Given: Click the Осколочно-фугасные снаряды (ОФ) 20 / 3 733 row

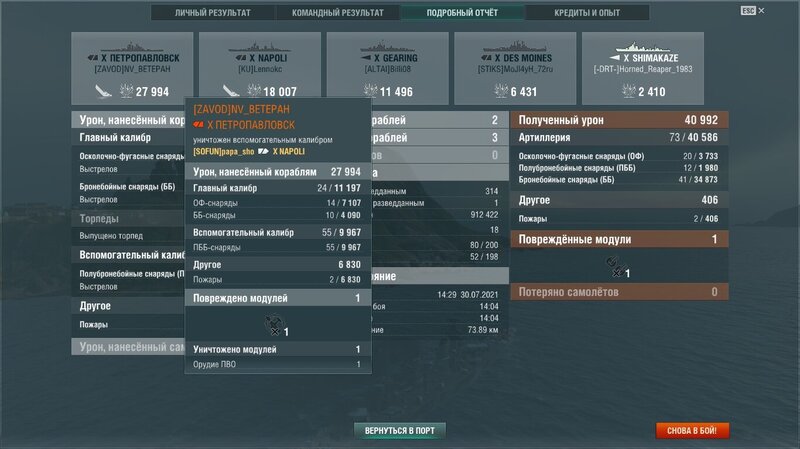Looking at the screenshot, I should point(619,156).
